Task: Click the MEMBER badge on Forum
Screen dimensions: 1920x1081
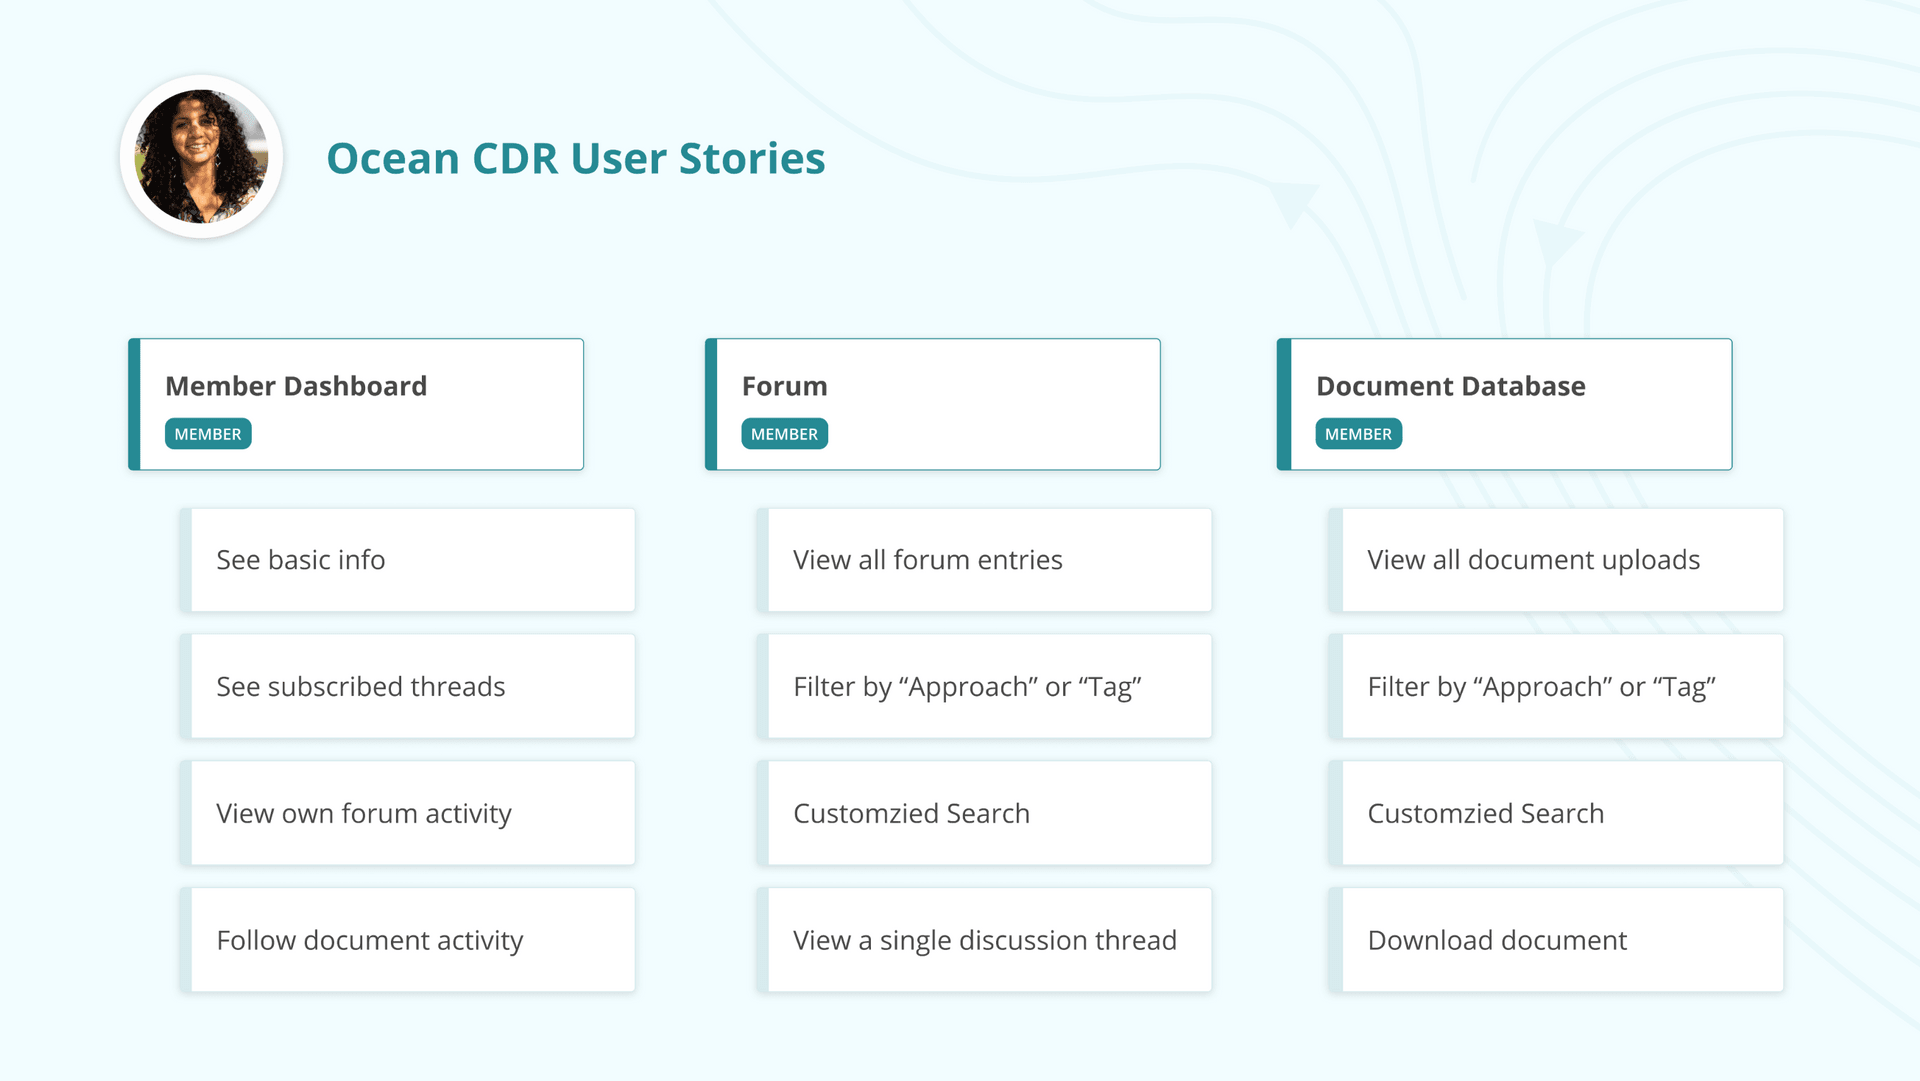Action: click(785, 432)
